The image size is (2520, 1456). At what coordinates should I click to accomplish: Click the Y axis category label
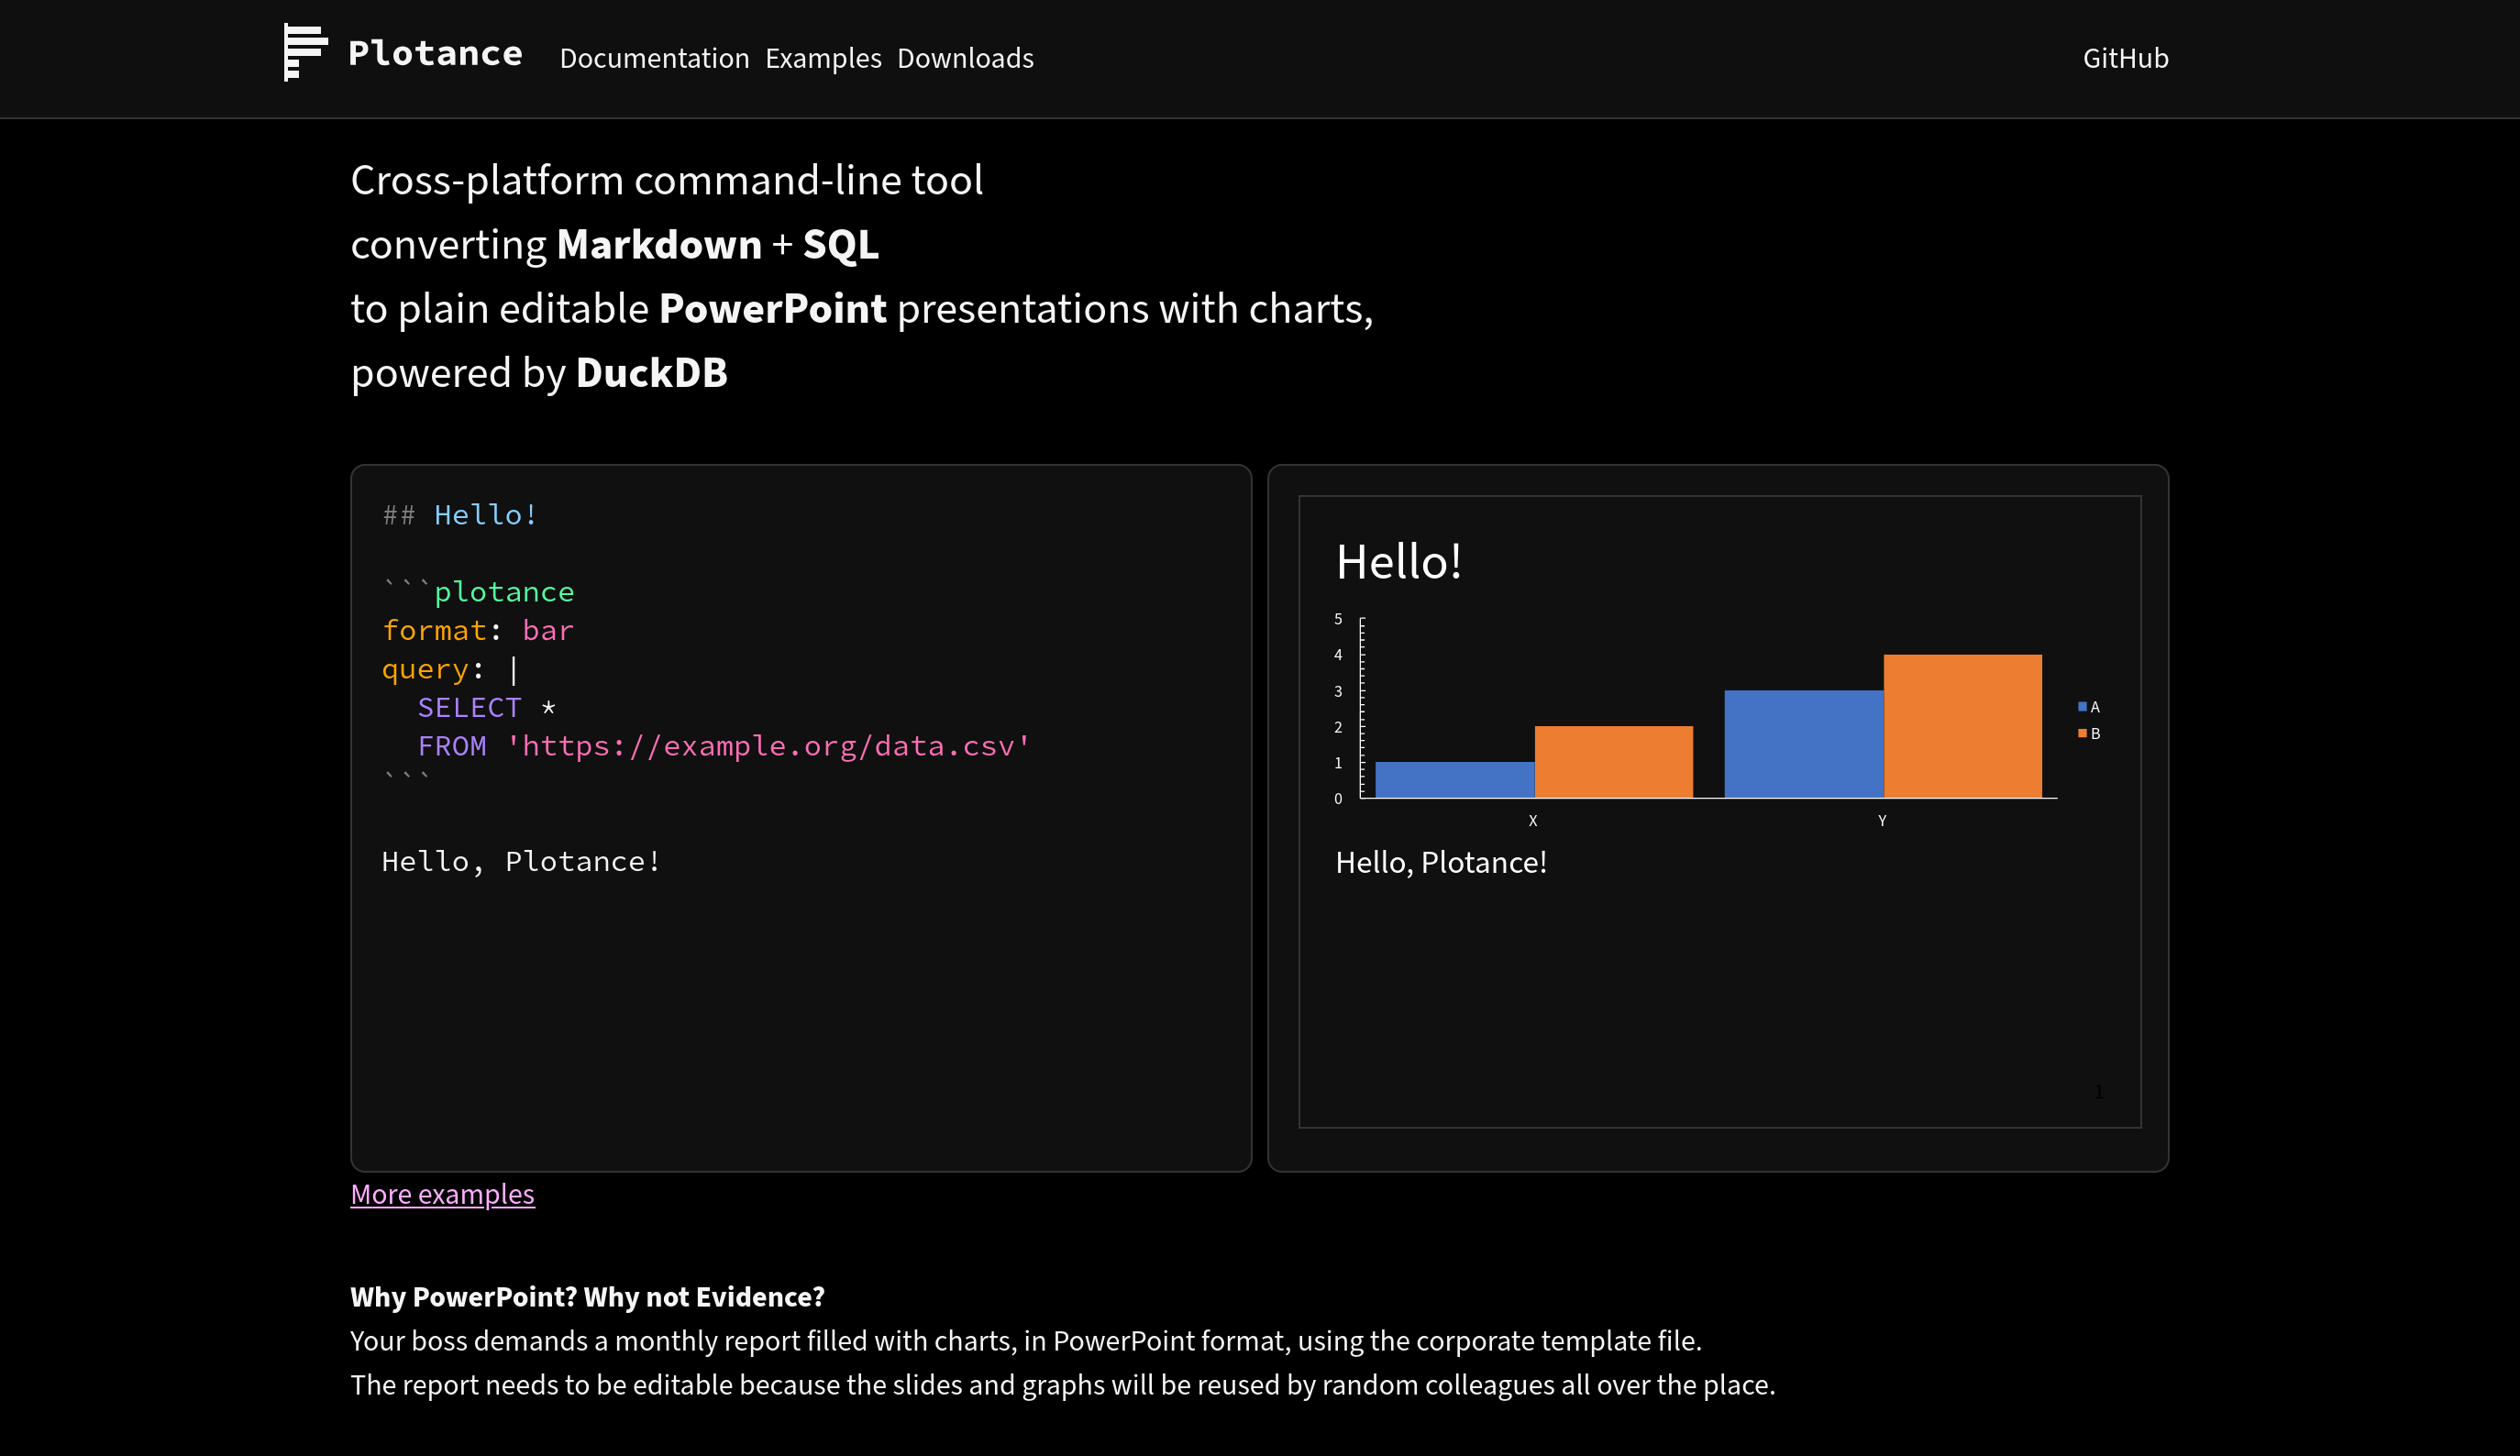[1882, 820]
